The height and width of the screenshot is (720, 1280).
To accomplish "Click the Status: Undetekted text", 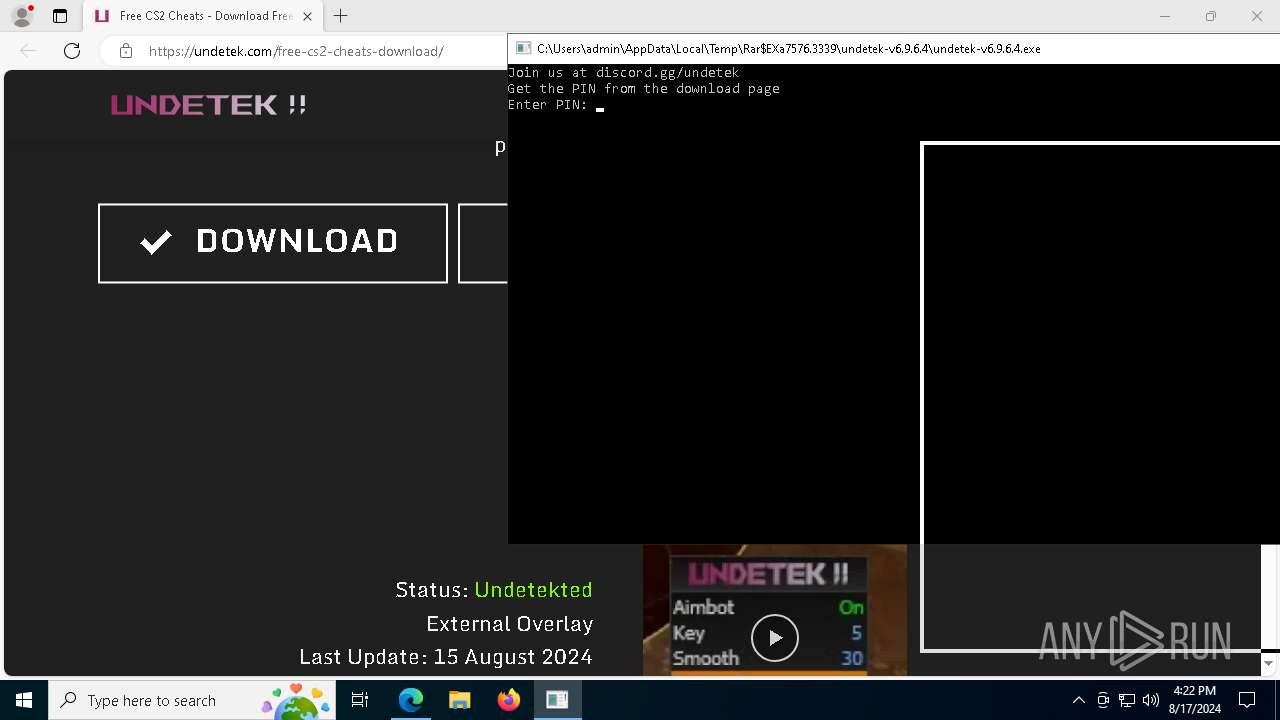I will (494, 590).
